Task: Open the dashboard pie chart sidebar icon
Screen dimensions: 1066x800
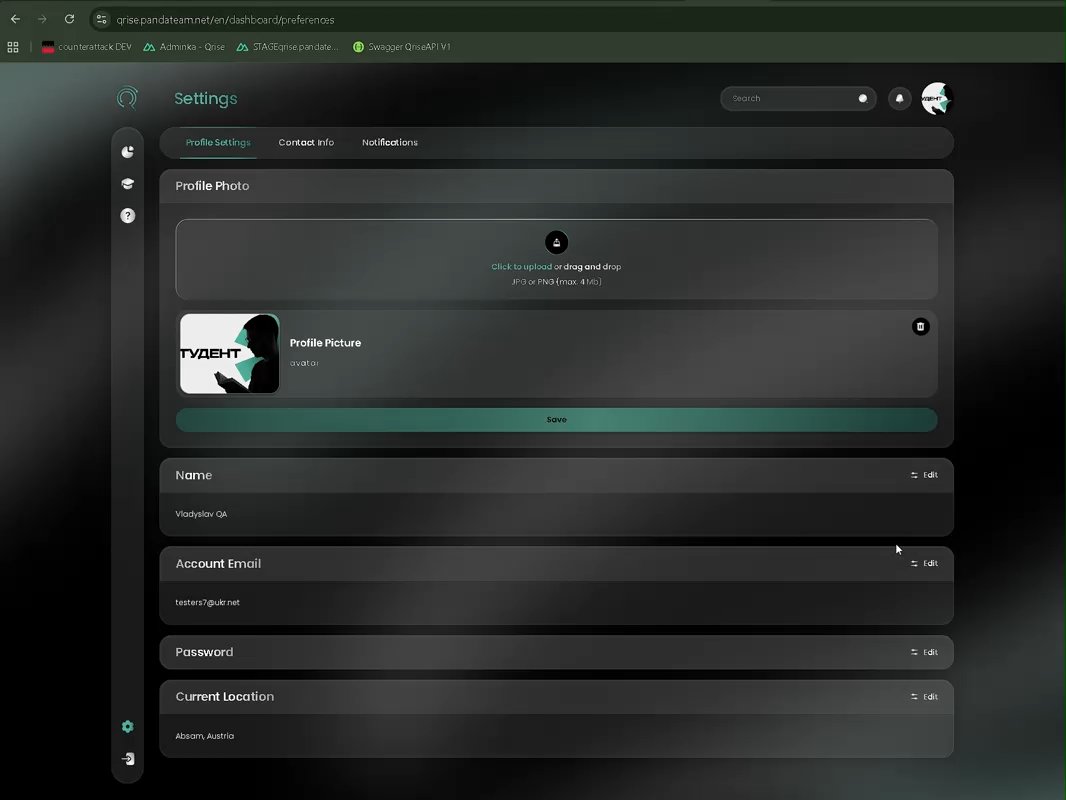Action: (127, 152)
